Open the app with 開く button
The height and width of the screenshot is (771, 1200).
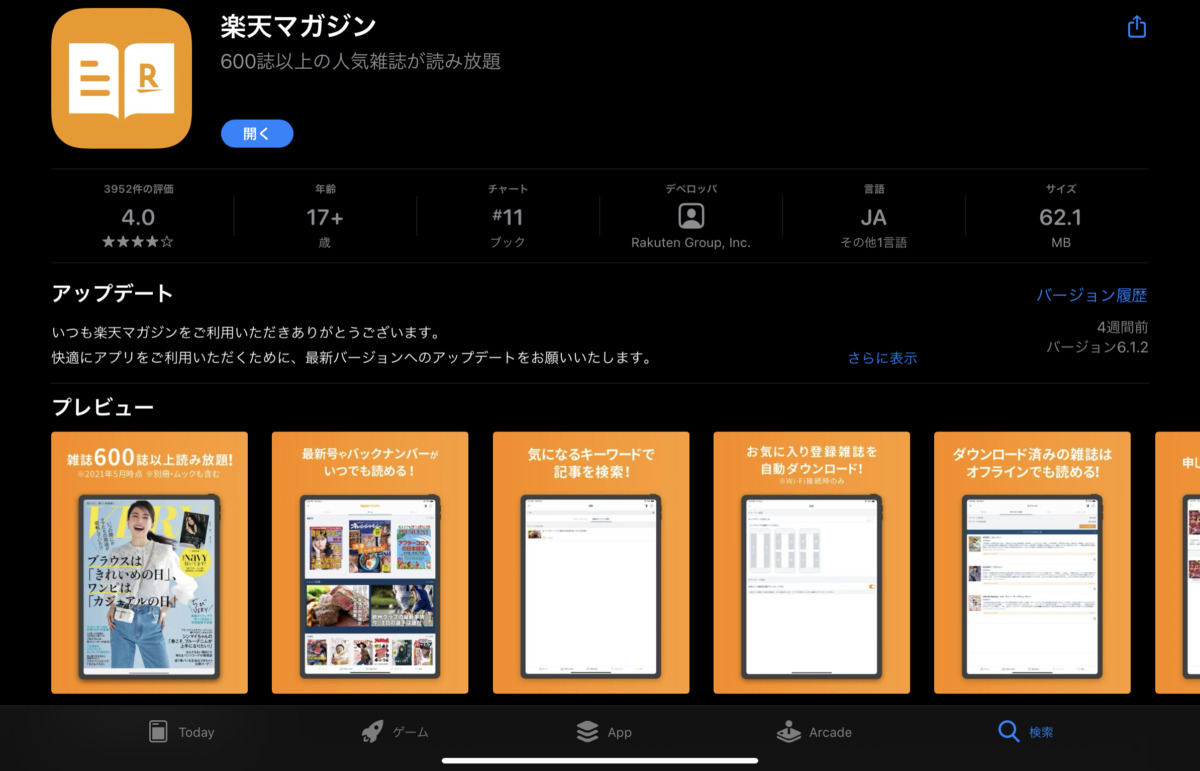[x=257, y=133]
